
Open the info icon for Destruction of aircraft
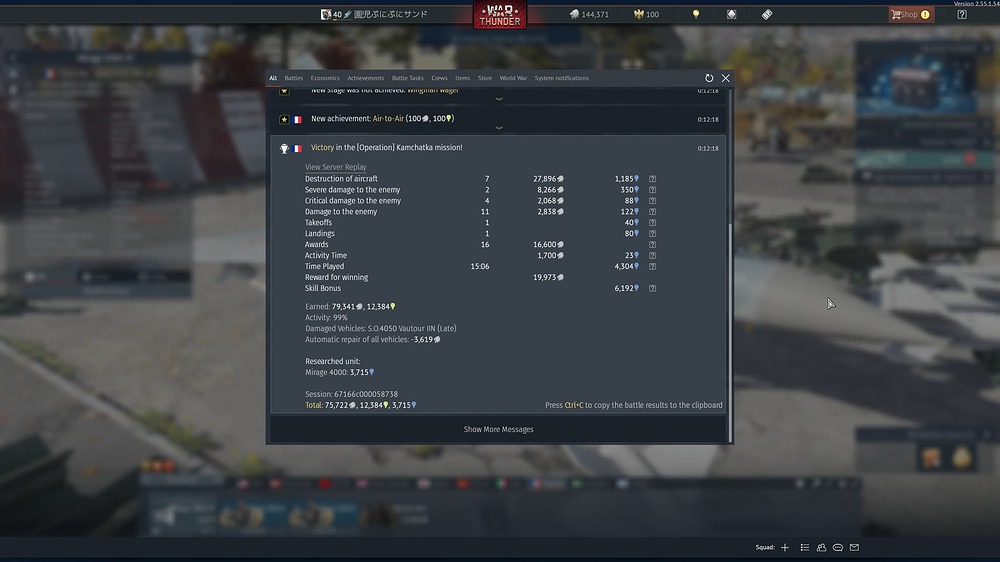pos(652,179)
